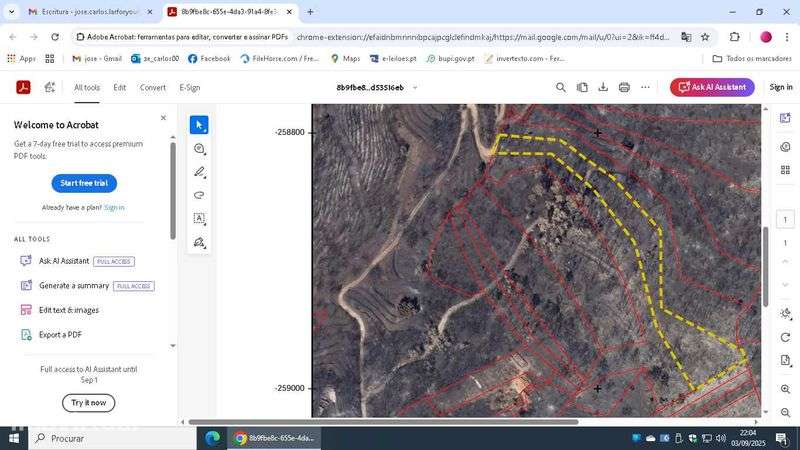Open the All tools menu

pyautogui.click(x=87, y=88)
